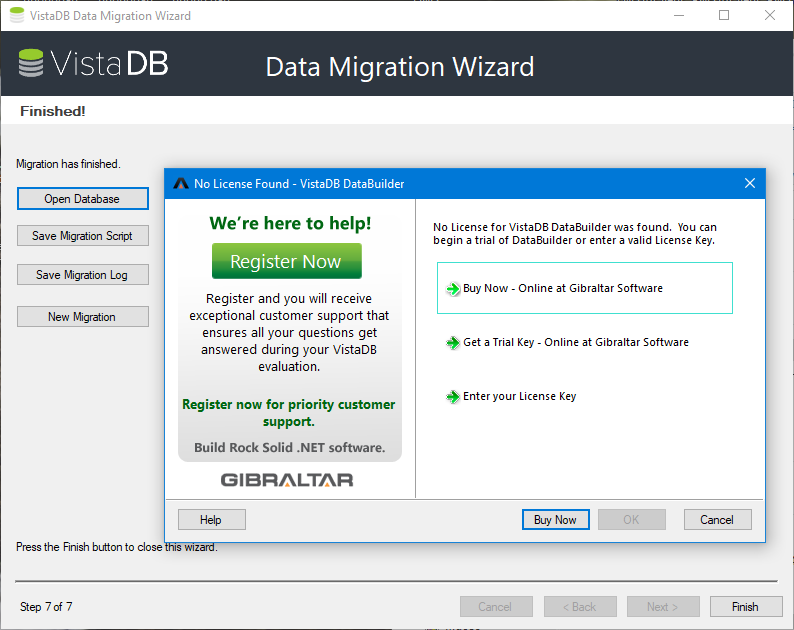Click Save Migration Log button
The image size is (794, 630).
point(83,274)
